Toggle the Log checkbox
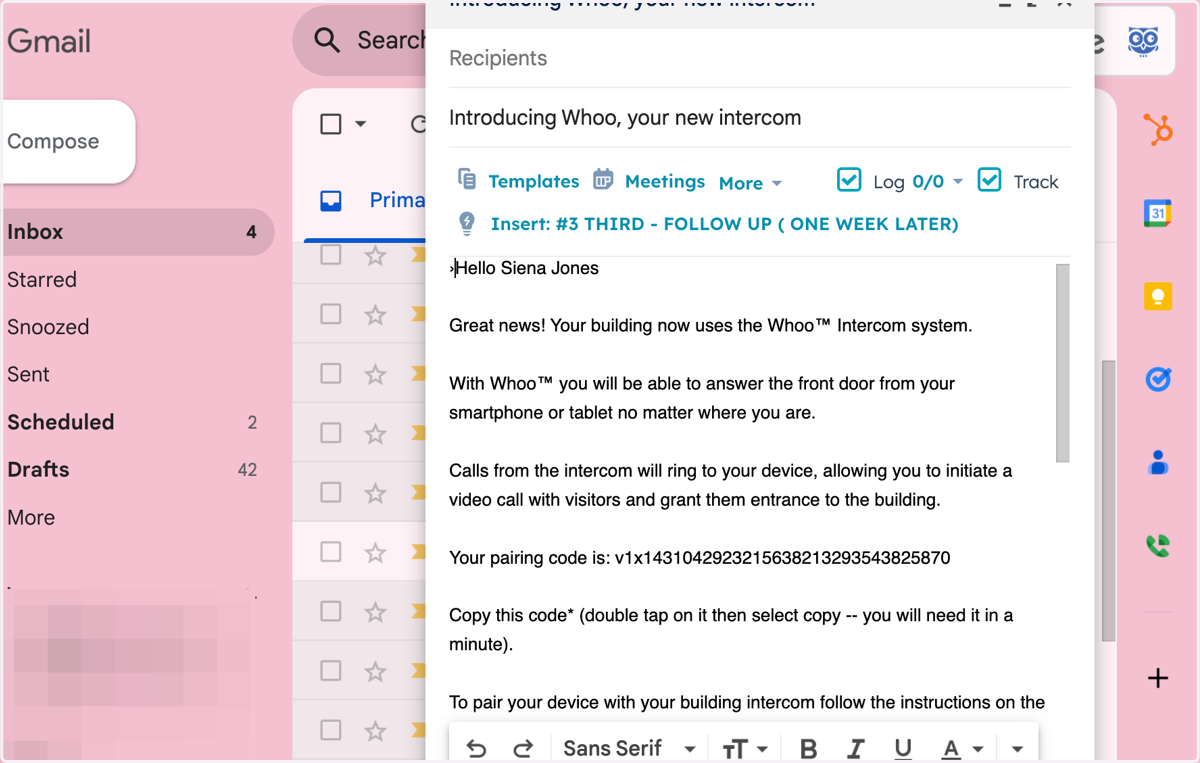 pyautogui.click(x=848, y=180)
